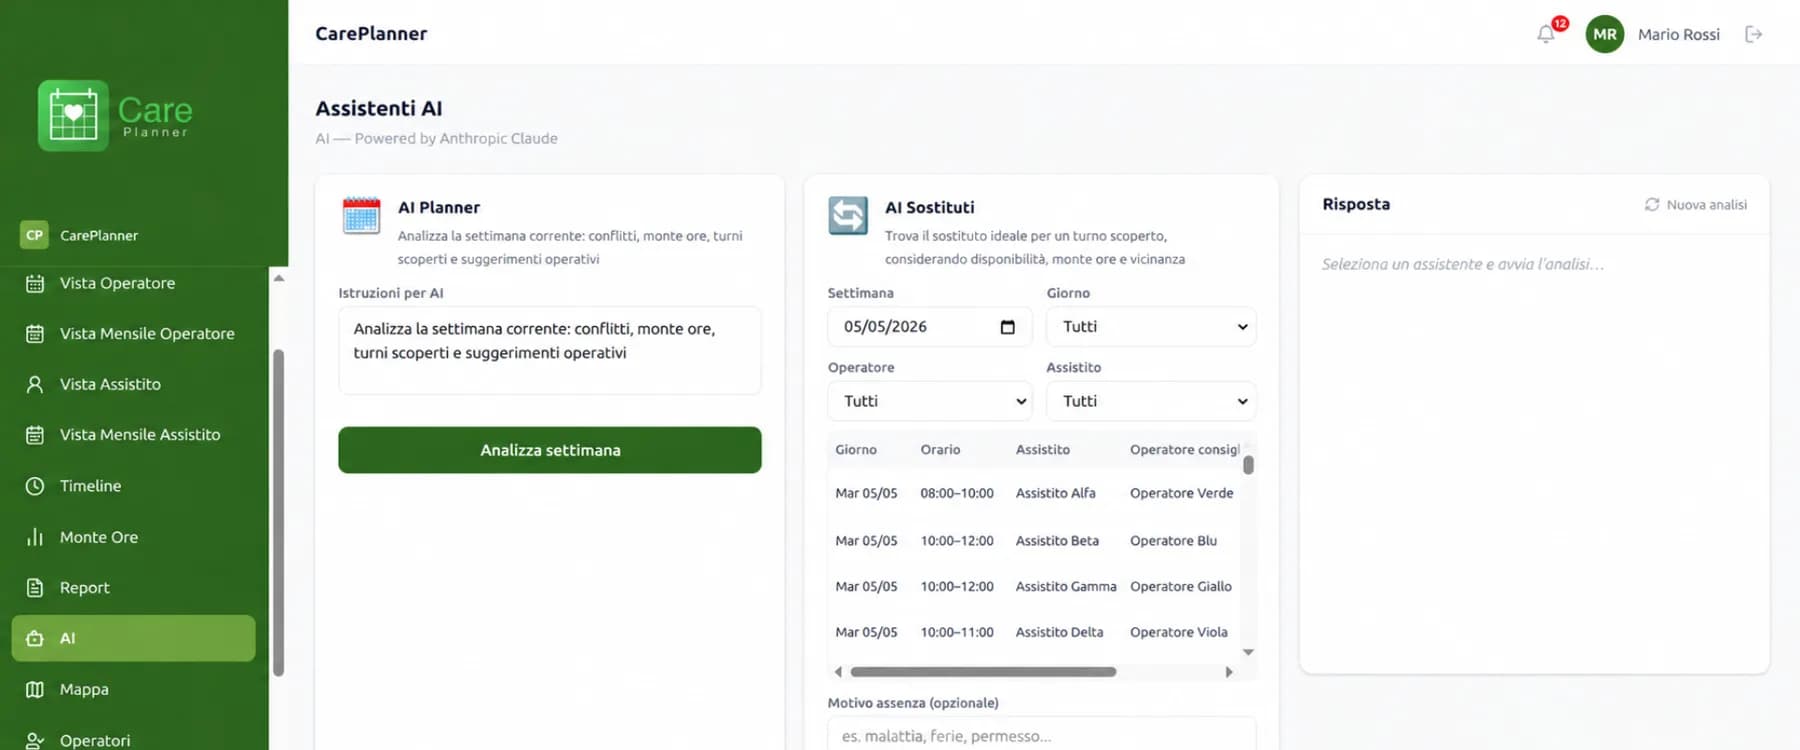Click the Mario Rossi user name
This screenshot has width=1800, height=750.
[1679, 34]
